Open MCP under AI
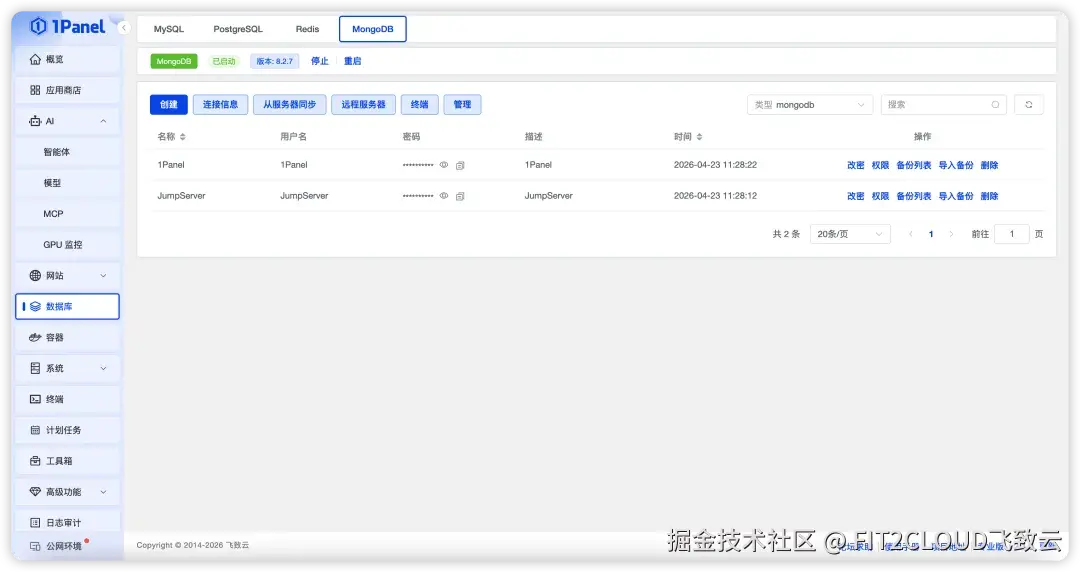 pyautogui.click(x=68, y=214)
